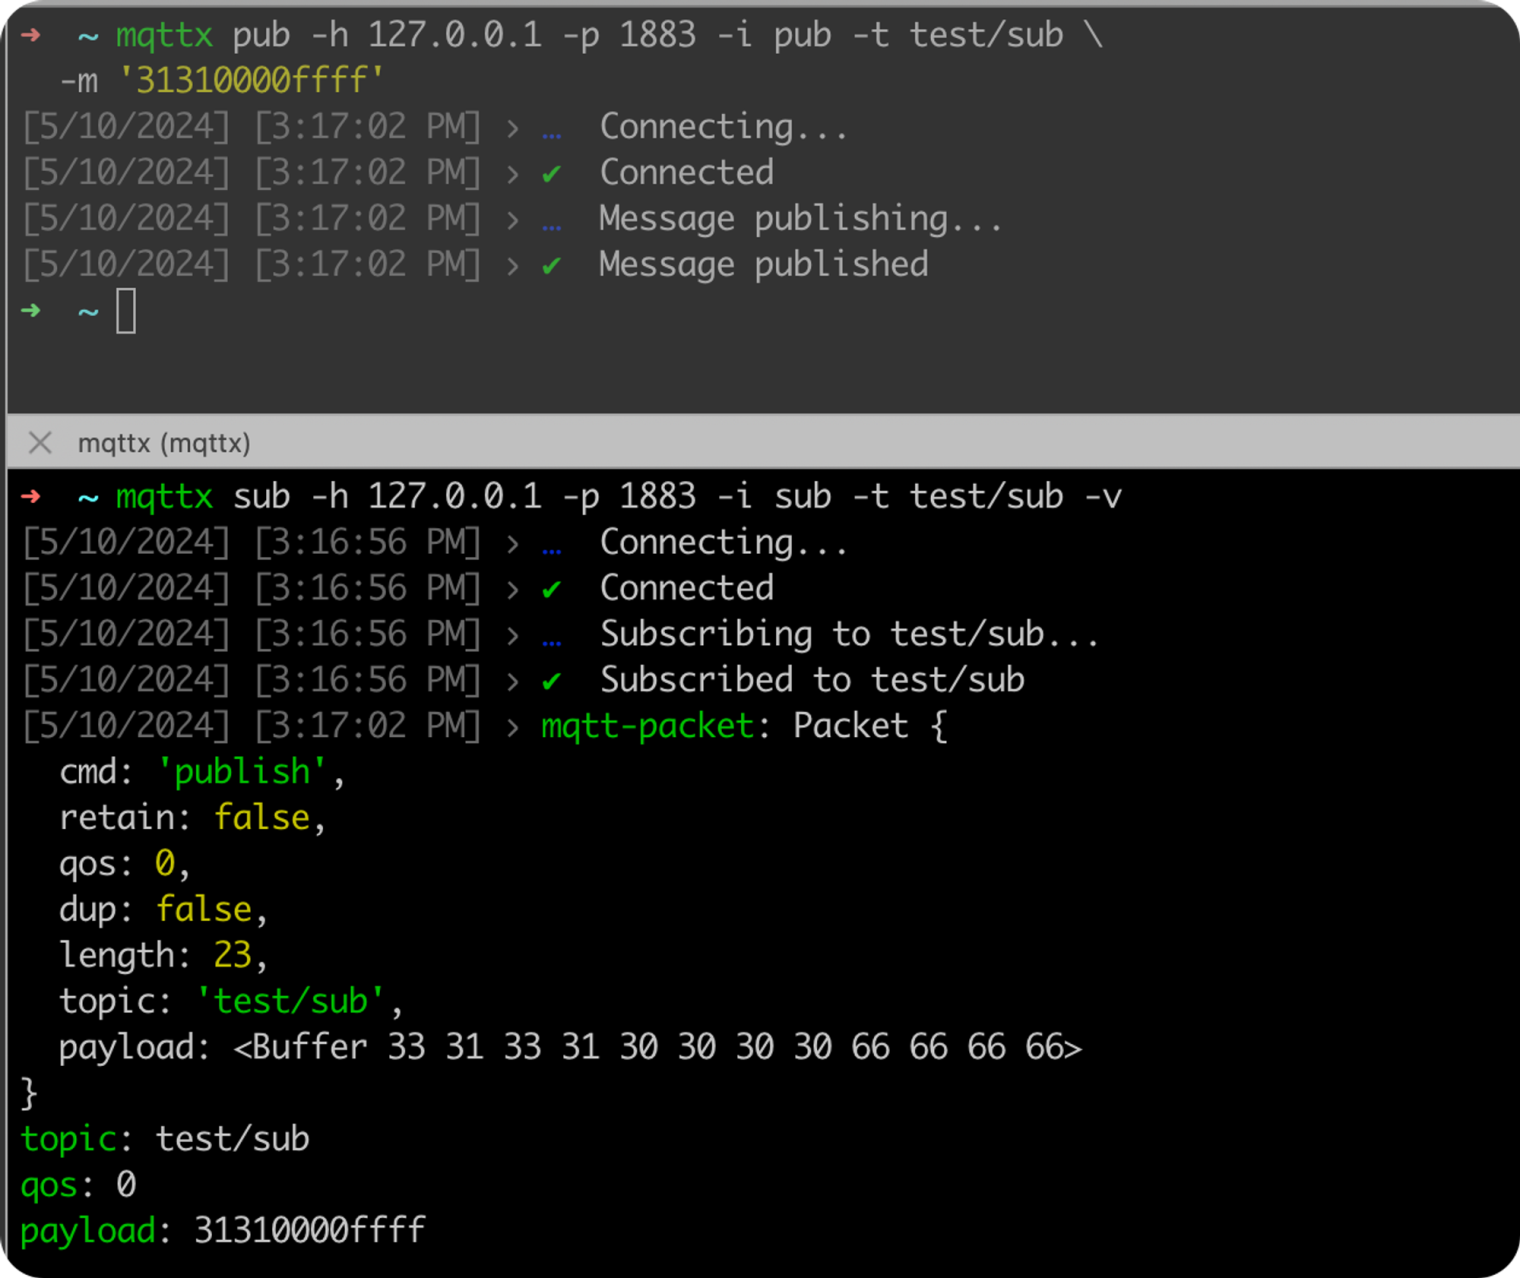Click the checkmark beside Message published
The image size is (1520, 1278).
[551, 264]
